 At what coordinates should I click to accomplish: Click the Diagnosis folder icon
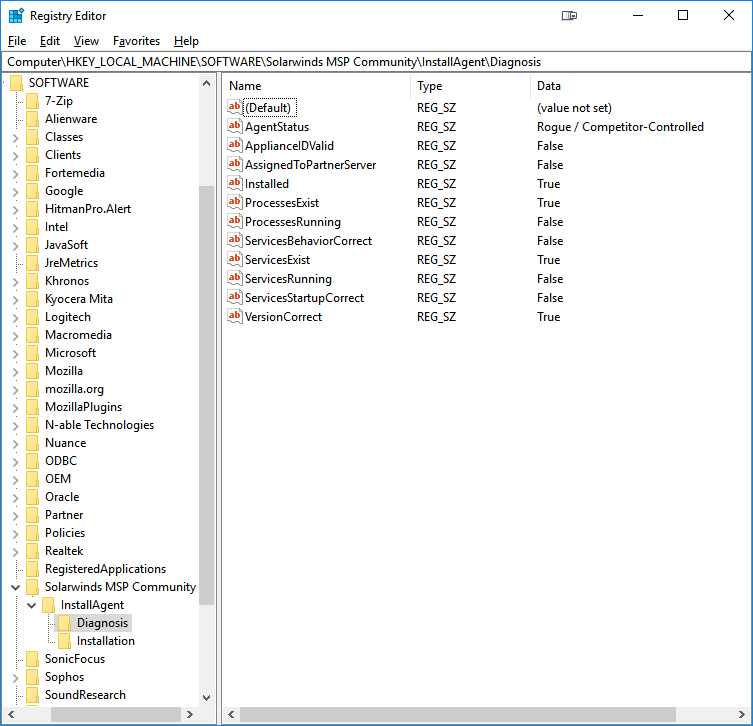point(64,623)
